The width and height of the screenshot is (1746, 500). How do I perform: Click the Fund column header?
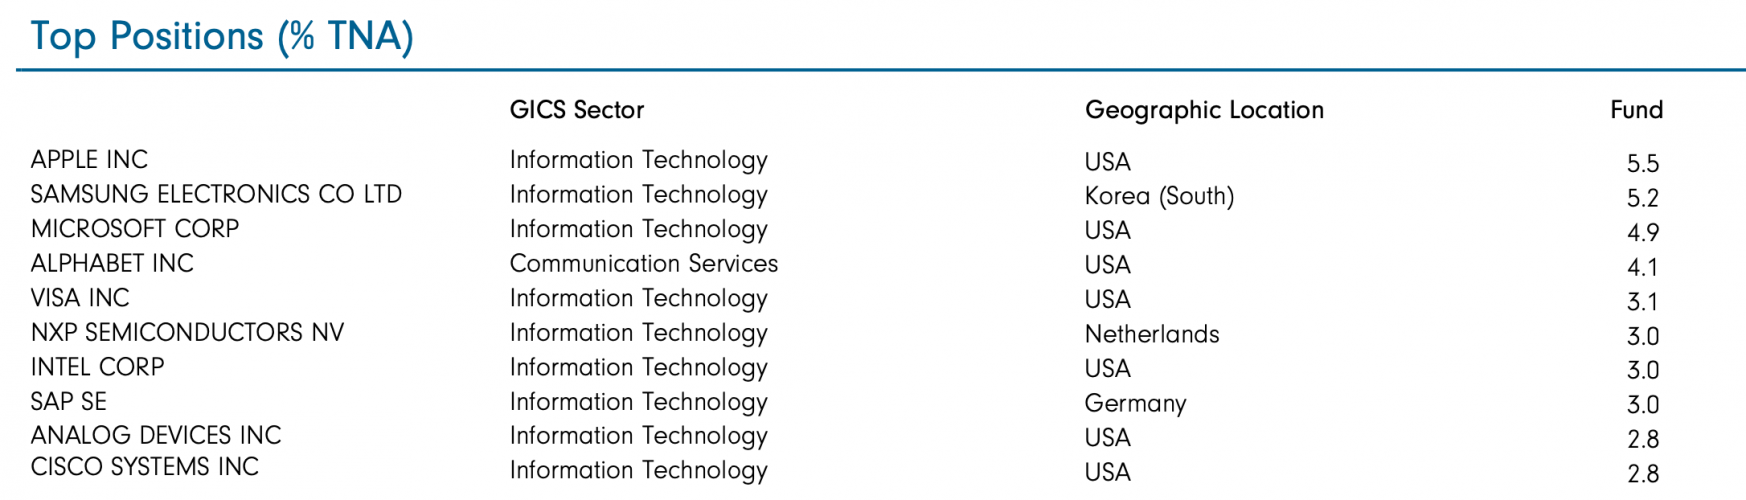coord(1636,110)
